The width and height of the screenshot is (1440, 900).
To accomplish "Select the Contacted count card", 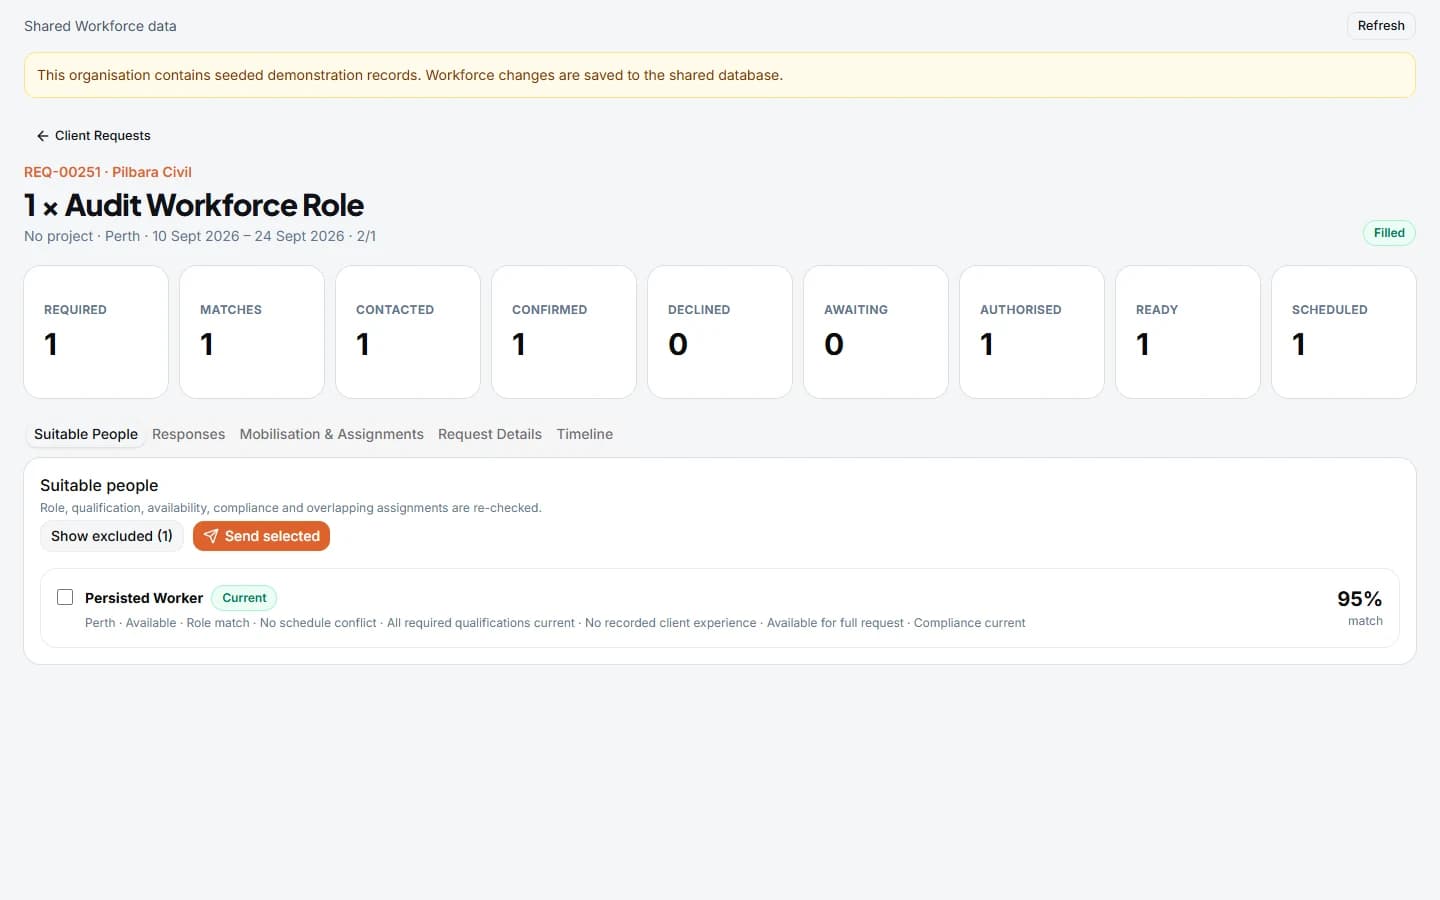I will (408, 332).
